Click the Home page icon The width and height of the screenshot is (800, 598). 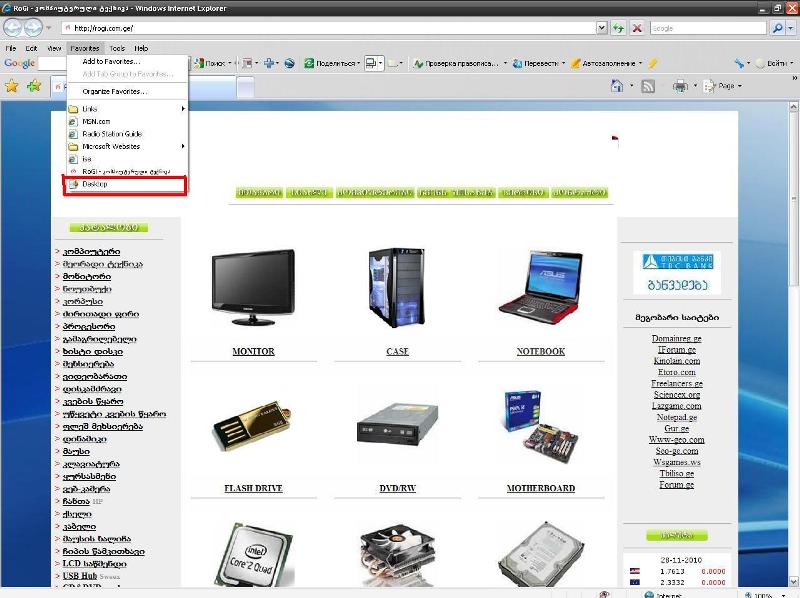click(x=617, y=86)
